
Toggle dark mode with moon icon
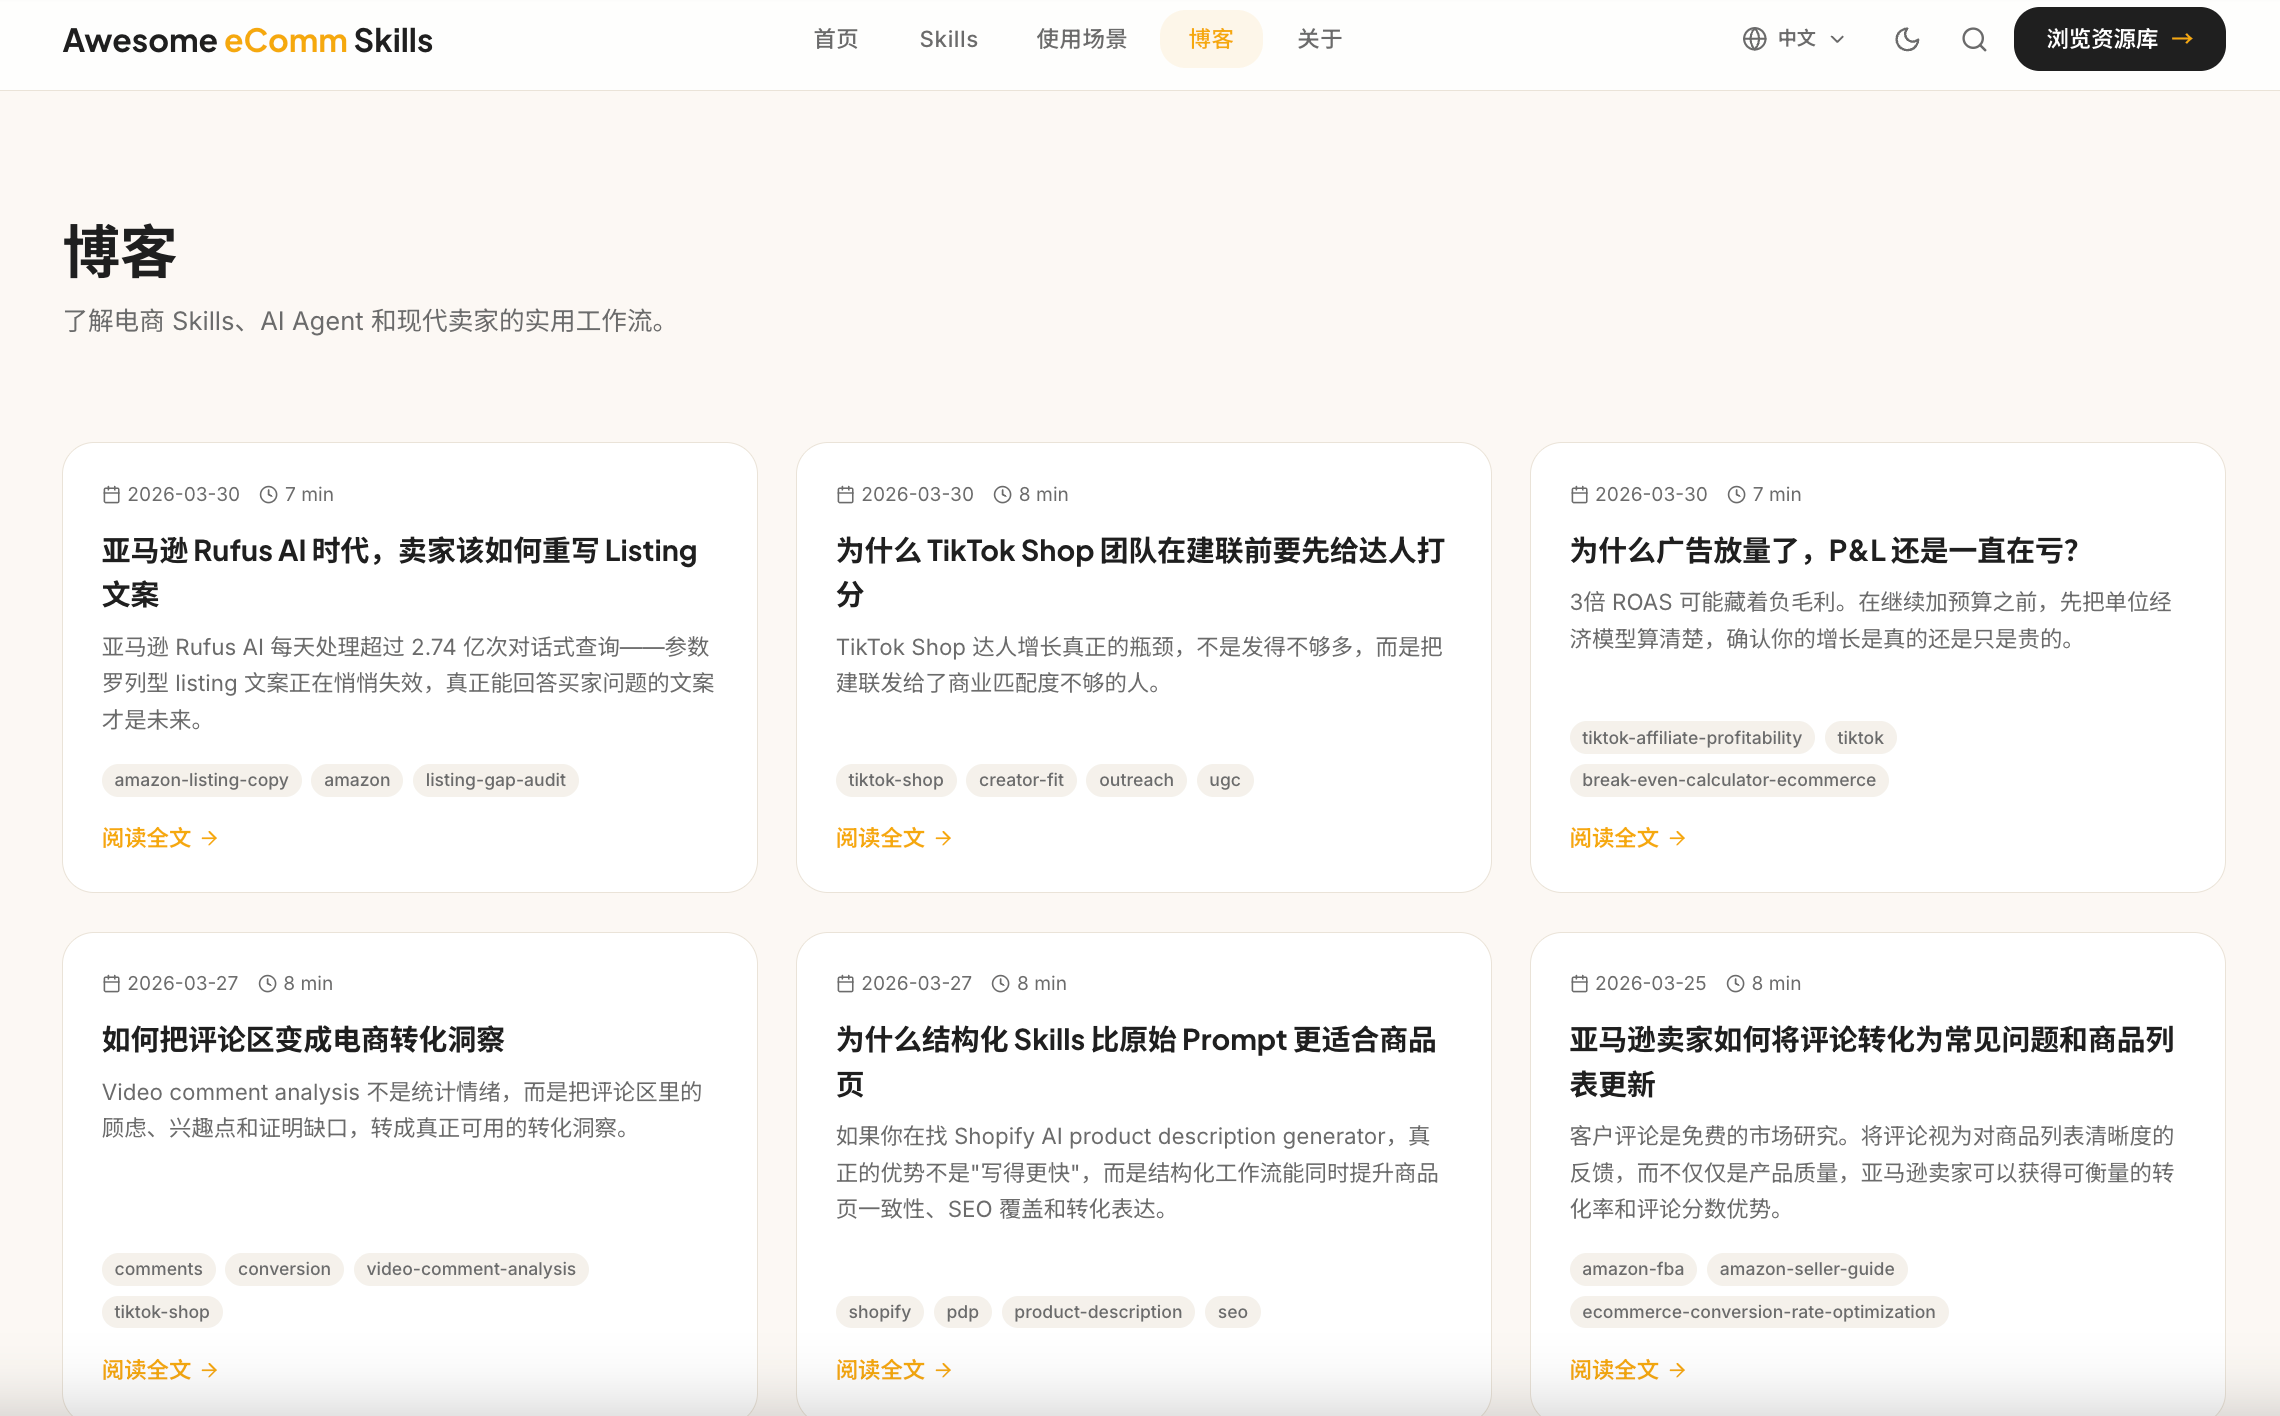[1907, 40]
